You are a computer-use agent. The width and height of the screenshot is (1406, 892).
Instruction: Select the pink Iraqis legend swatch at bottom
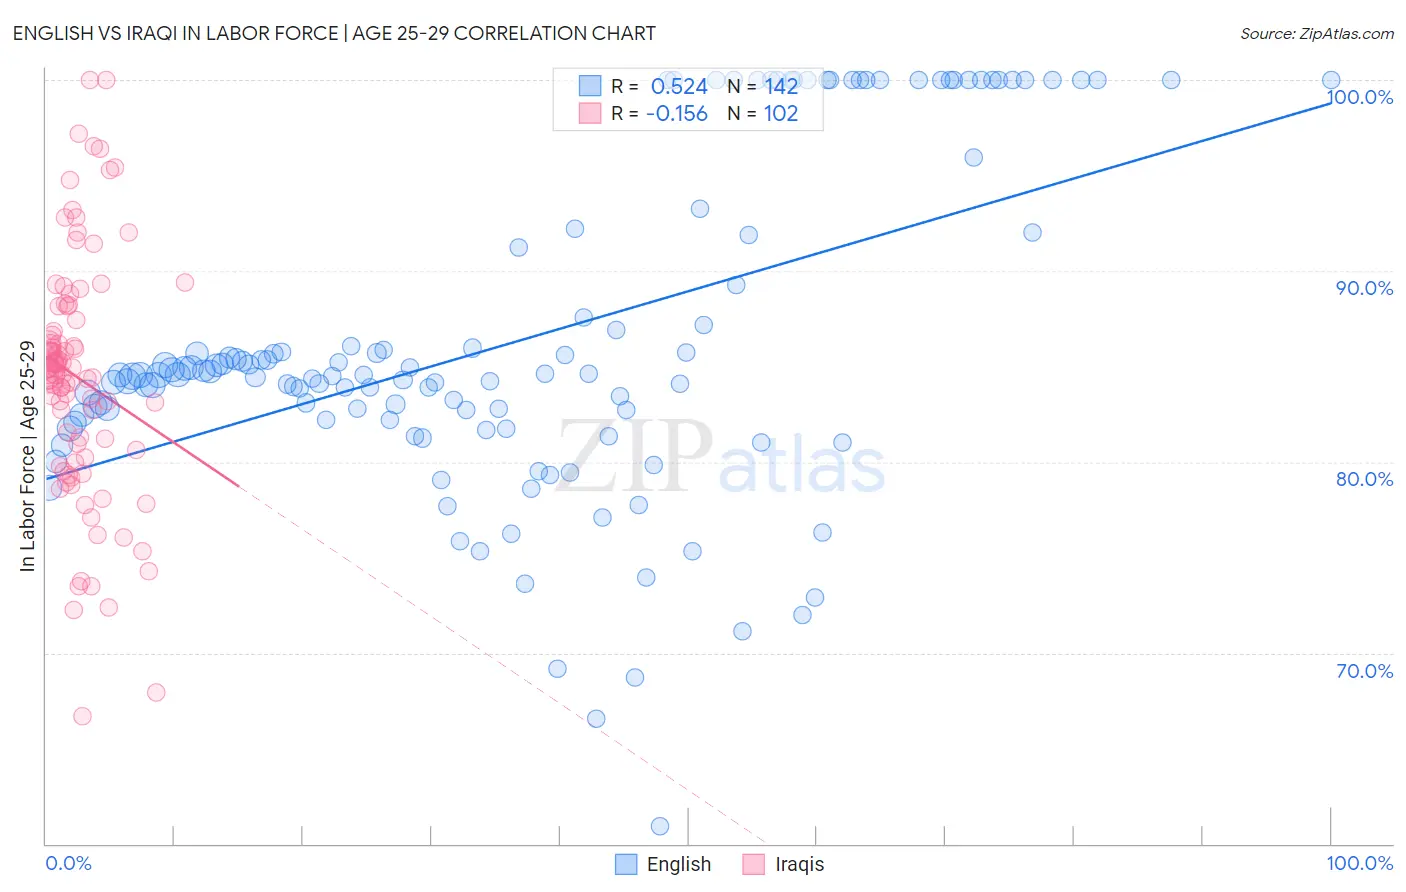754,864
